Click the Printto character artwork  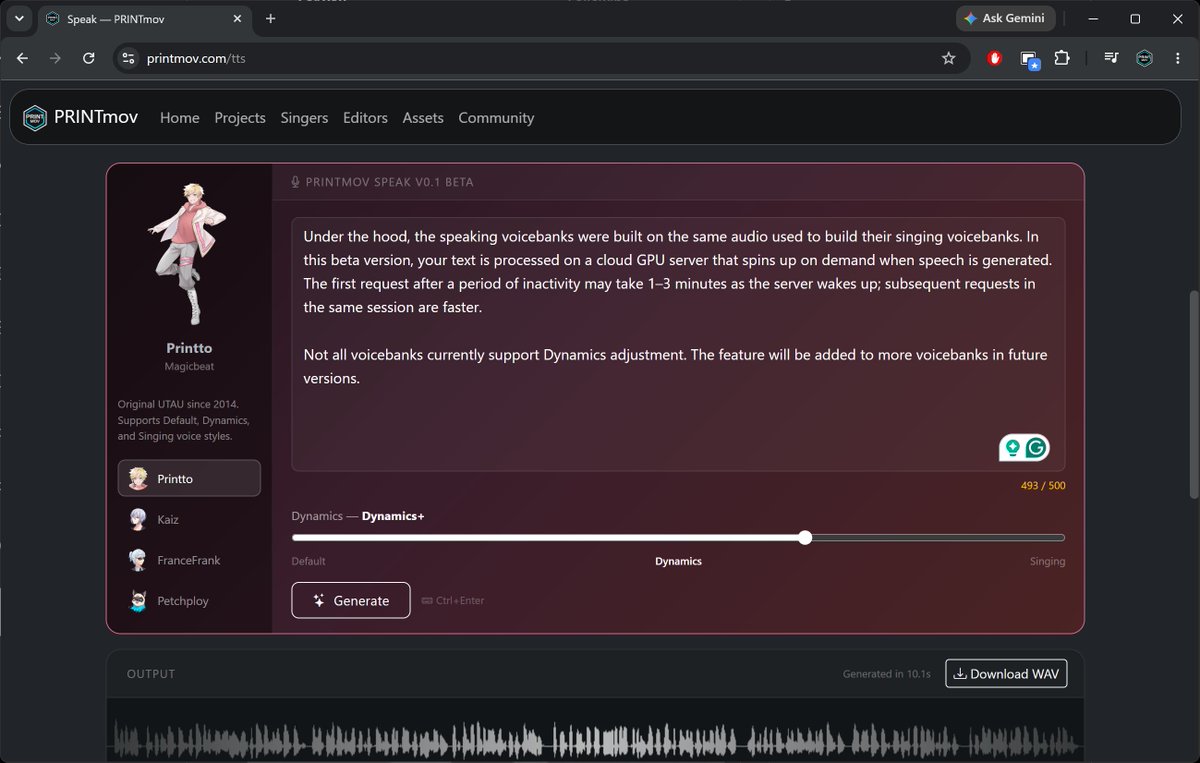(187, 253)
